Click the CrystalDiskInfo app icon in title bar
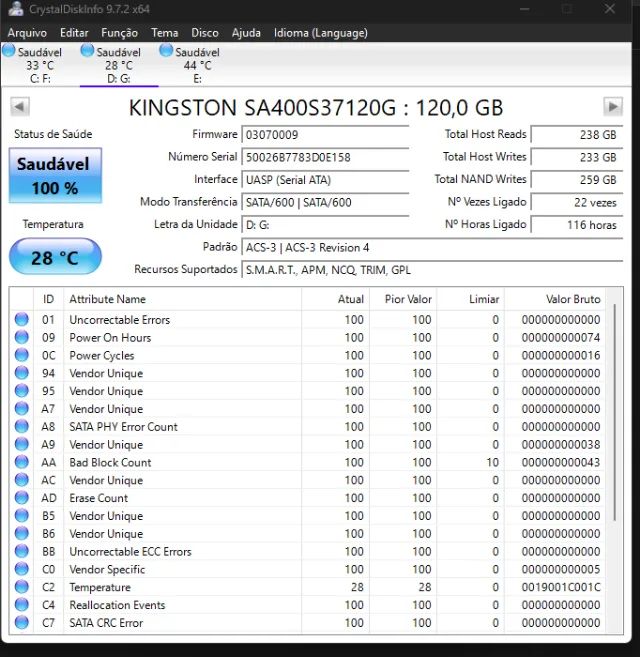 click(16, 9)
